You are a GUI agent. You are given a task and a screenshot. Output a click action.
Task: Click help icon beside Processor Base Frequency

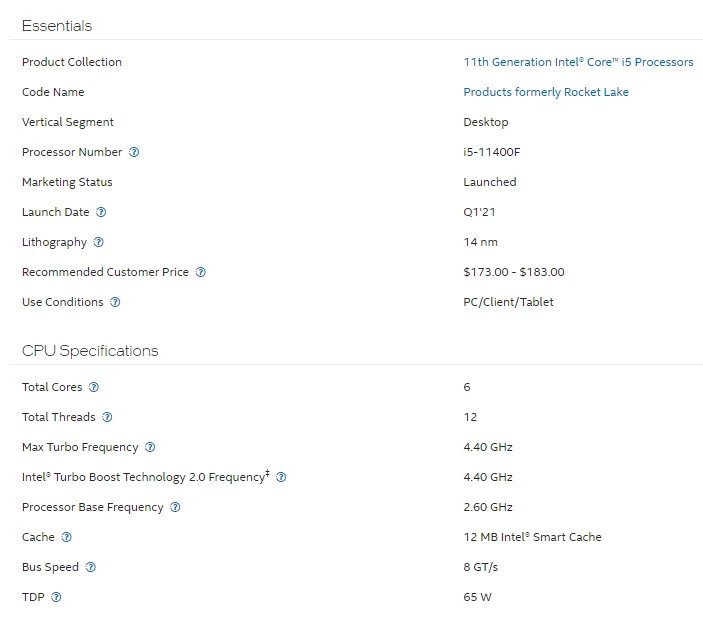coord(175,507)
